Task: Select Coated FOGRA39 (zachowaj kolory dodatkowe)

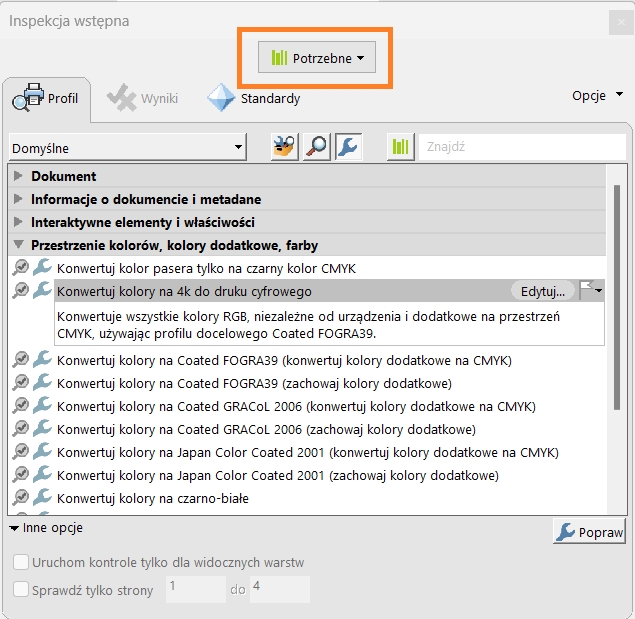Action: click(x=254, y=383)
